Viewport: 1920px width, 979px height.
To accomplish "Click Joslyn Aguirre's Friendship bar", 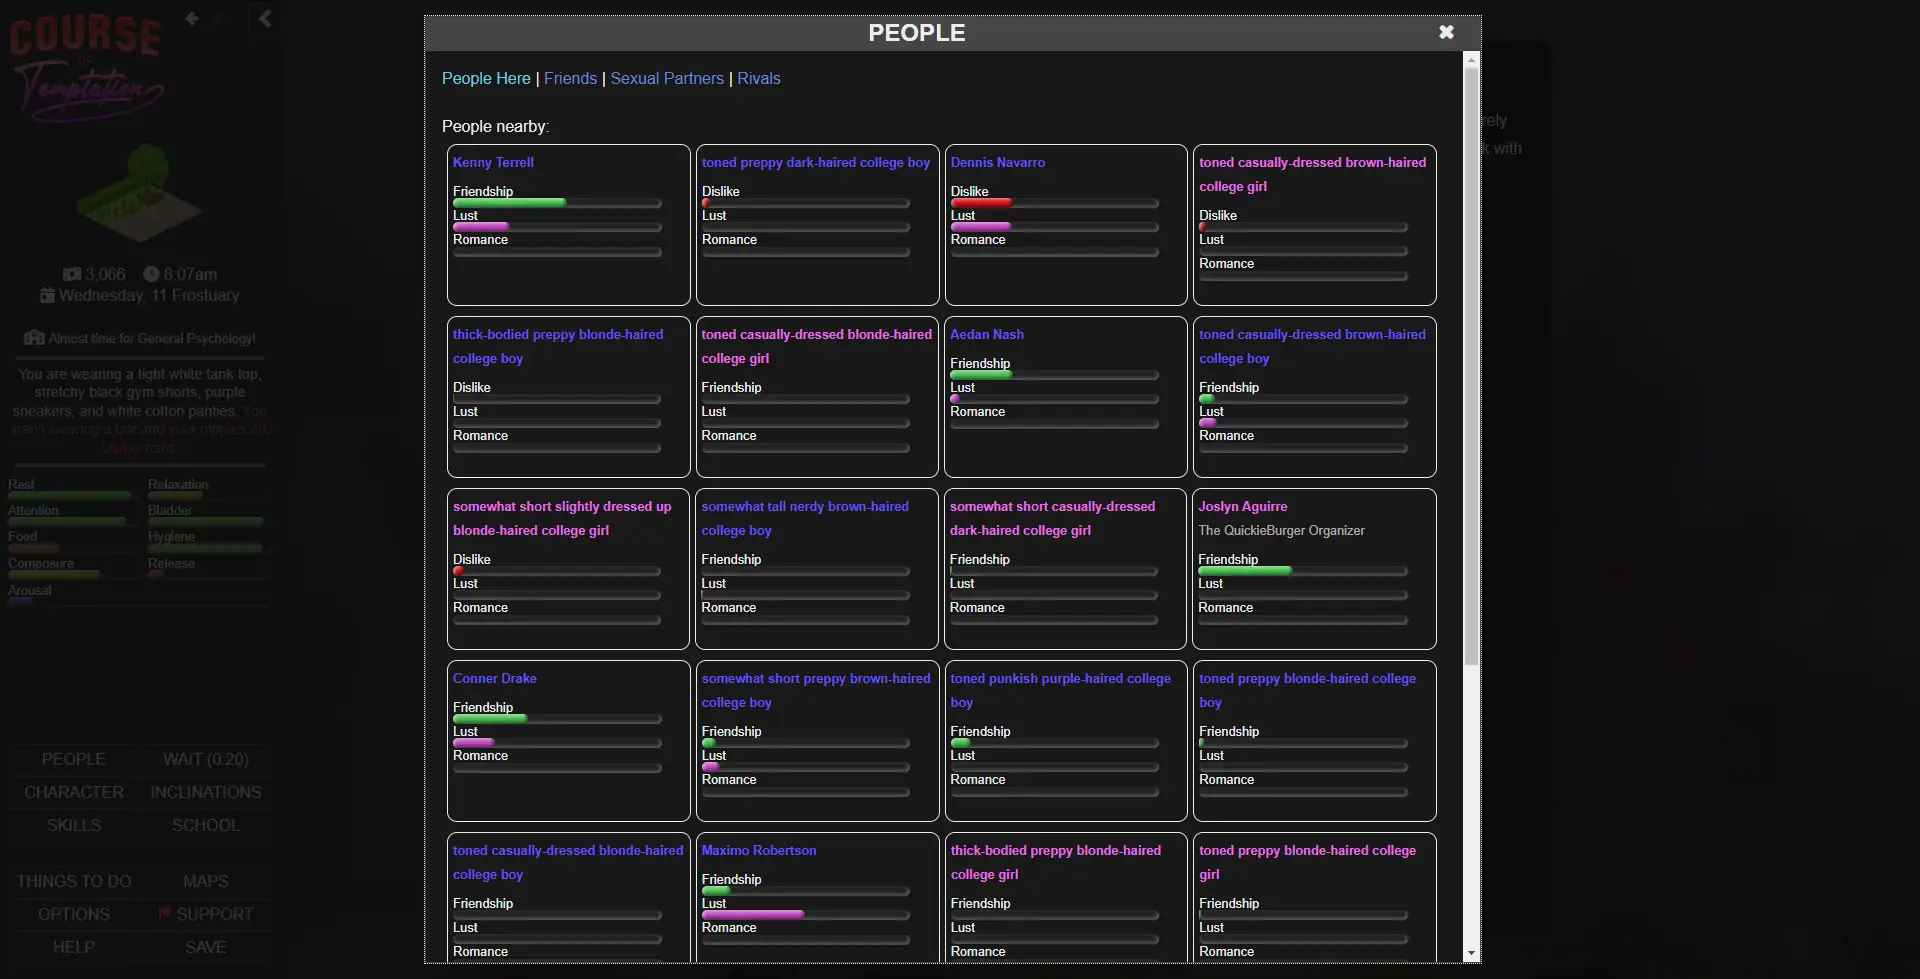I will pyautogui.click(x=1303, y=571).
